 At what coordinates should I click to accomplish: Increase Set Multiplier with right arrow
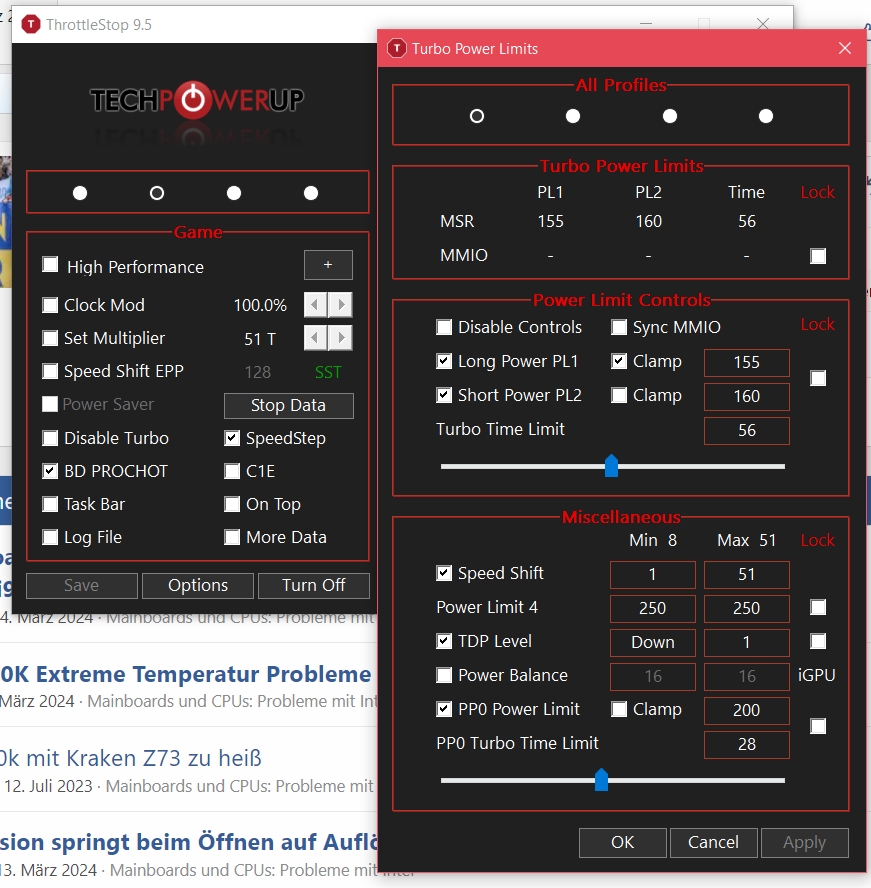(x=340, y=338)
